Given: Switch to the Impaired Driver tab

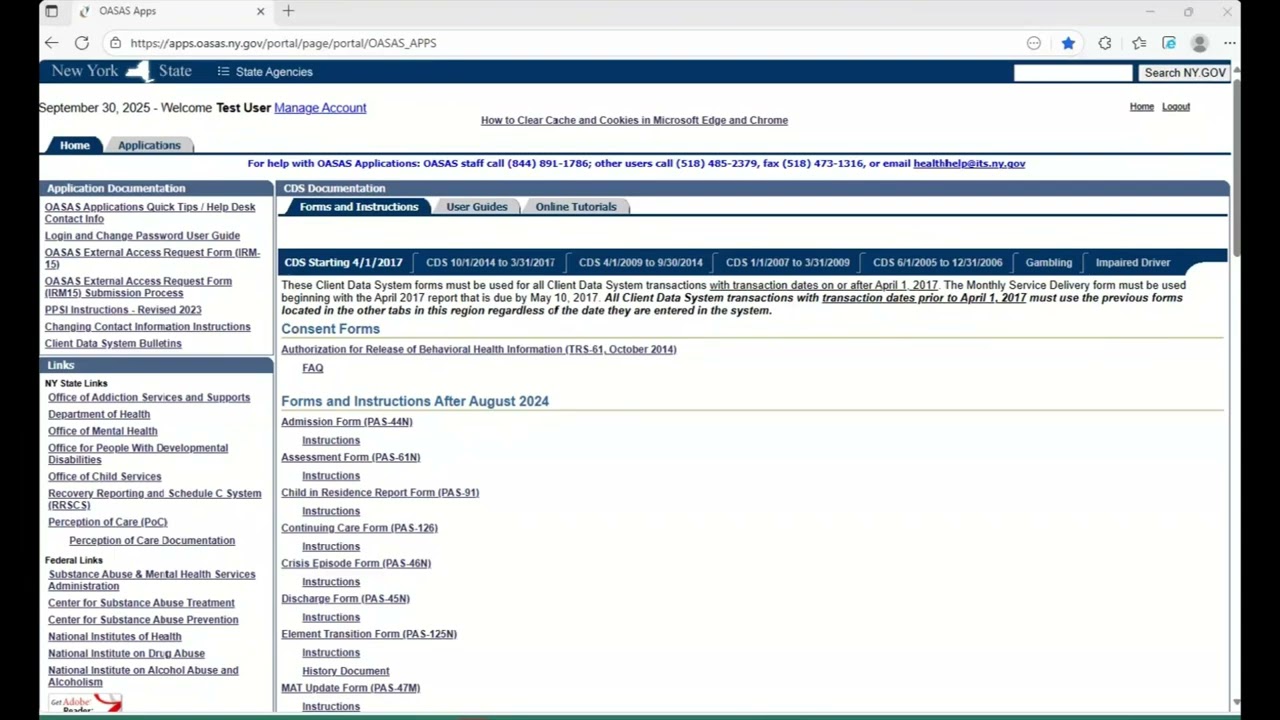Looking at the screenshot, I should (1132, 262).
